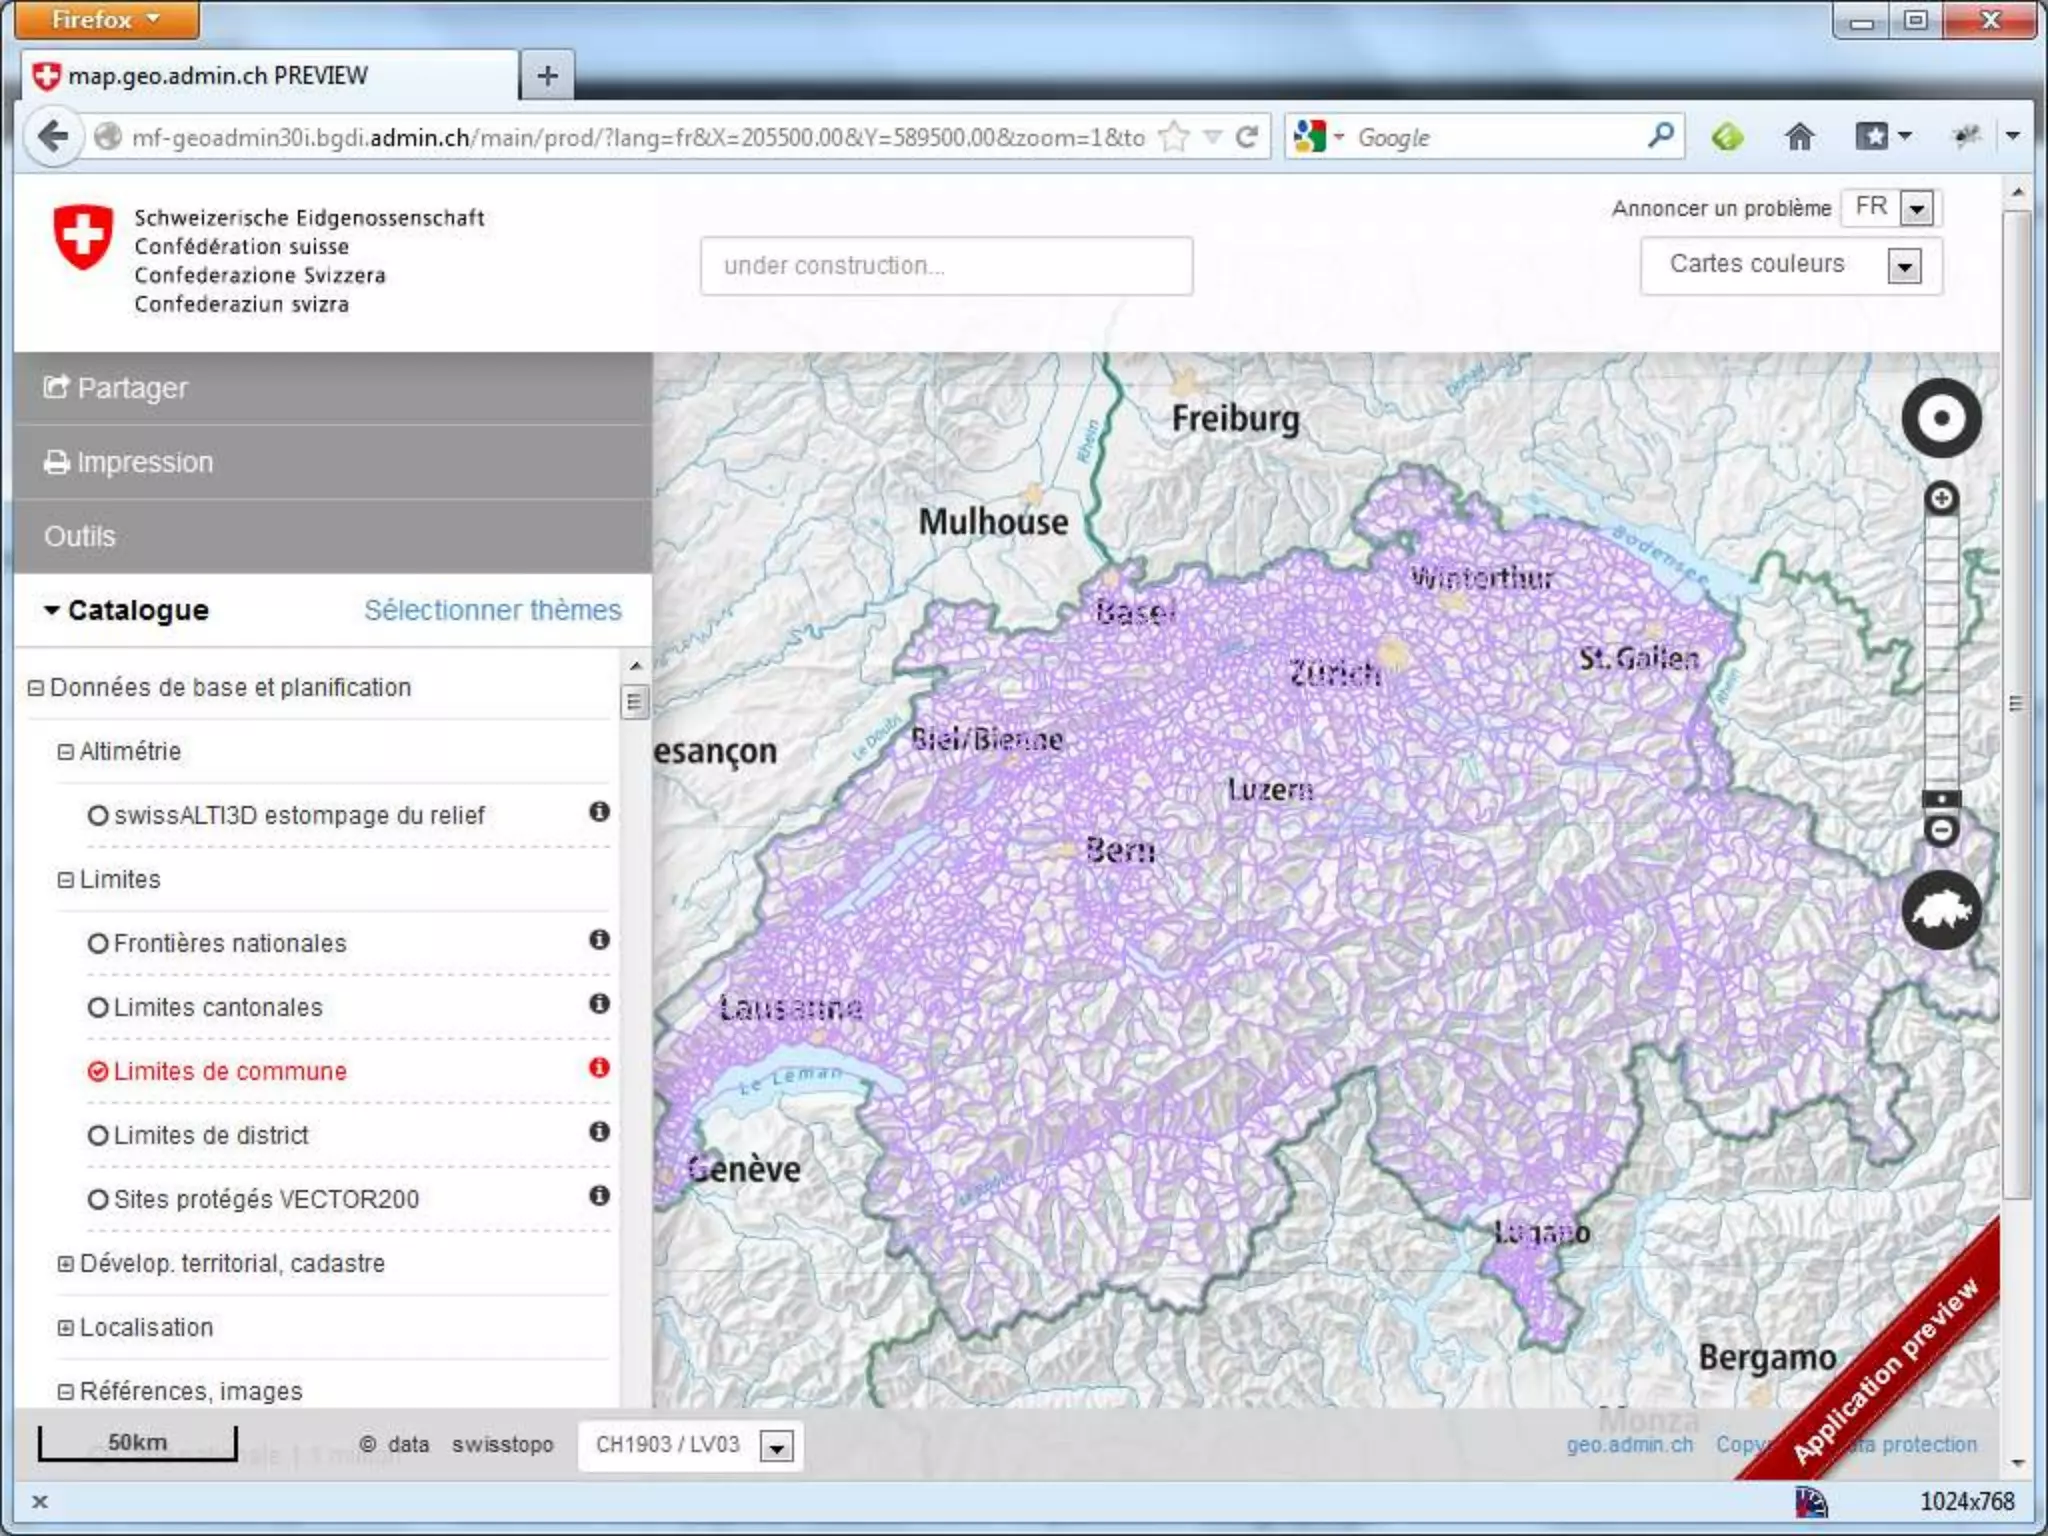Viewport: 2048px width, 1536px height.
Task: Zoom out with the minus button
Action: coord(1941,830)
